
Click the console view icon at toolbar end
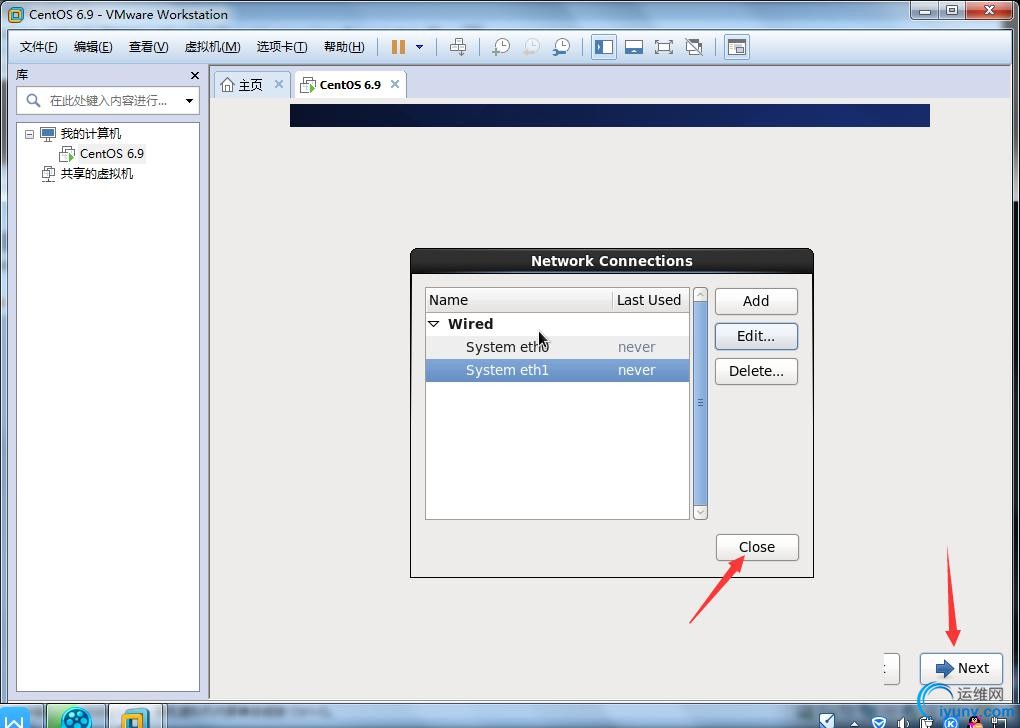736,47
